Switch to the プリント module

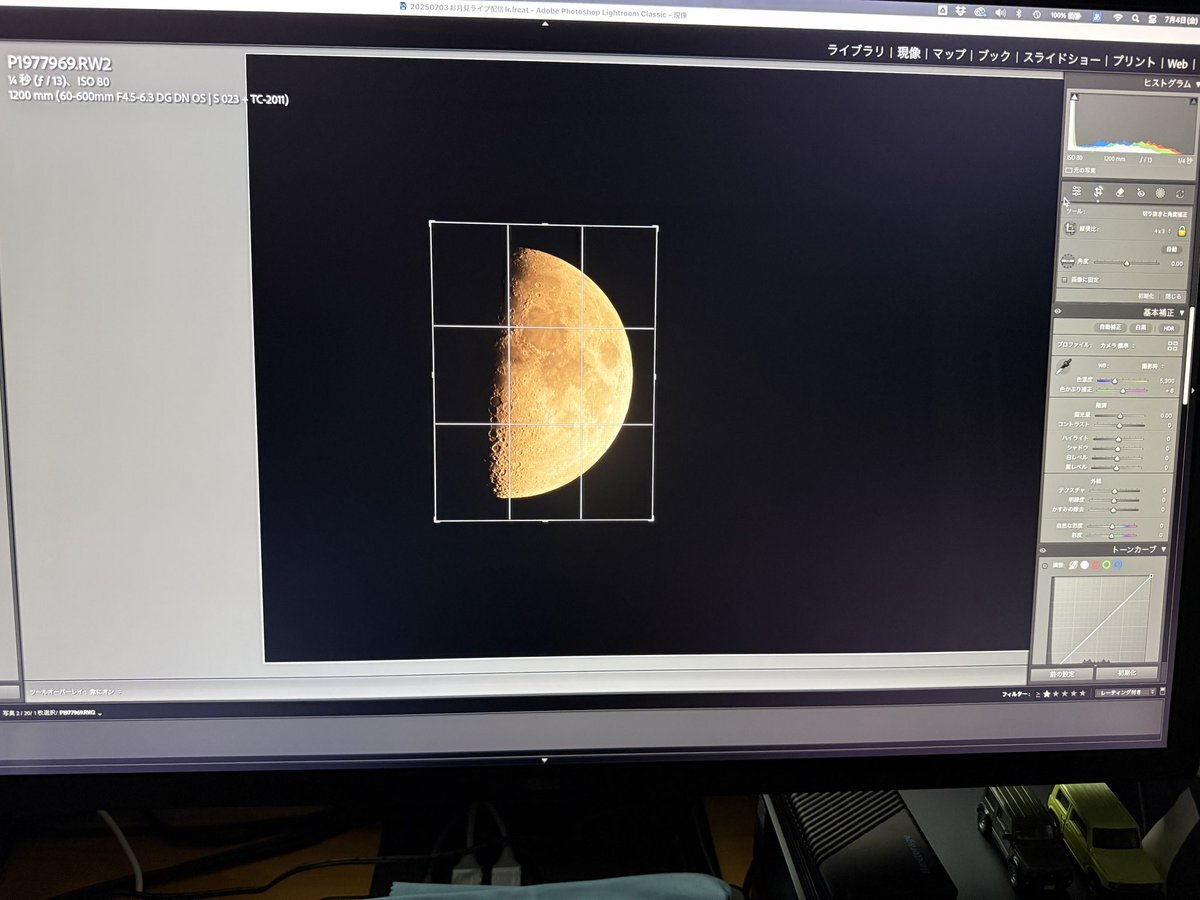[1135, 61]
